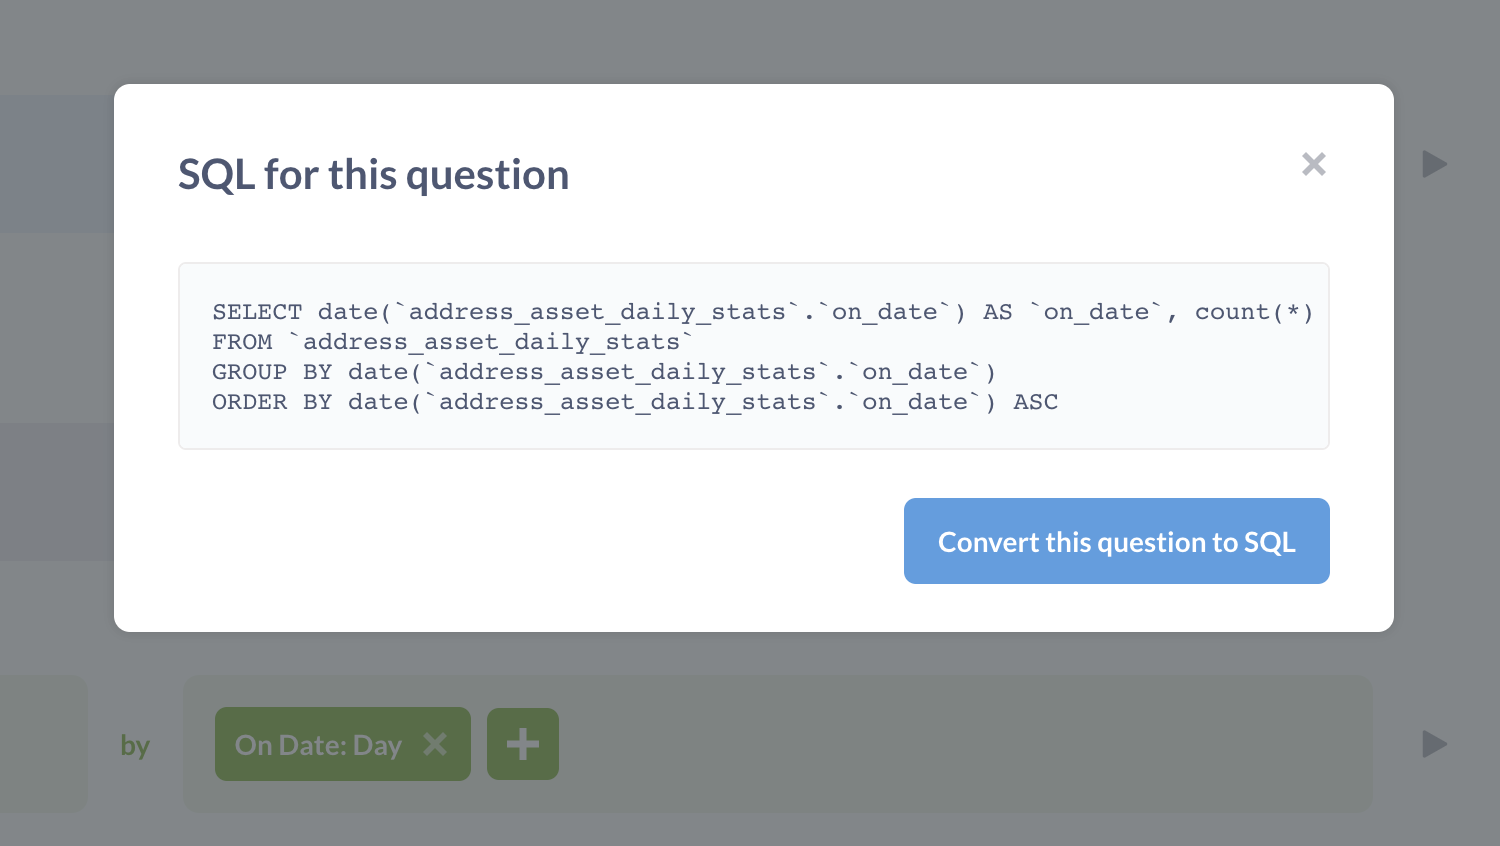This screenshot has height=846, width=1500.
Task: Click the green plus to add another breakout
Action: [x=522, y=744]
